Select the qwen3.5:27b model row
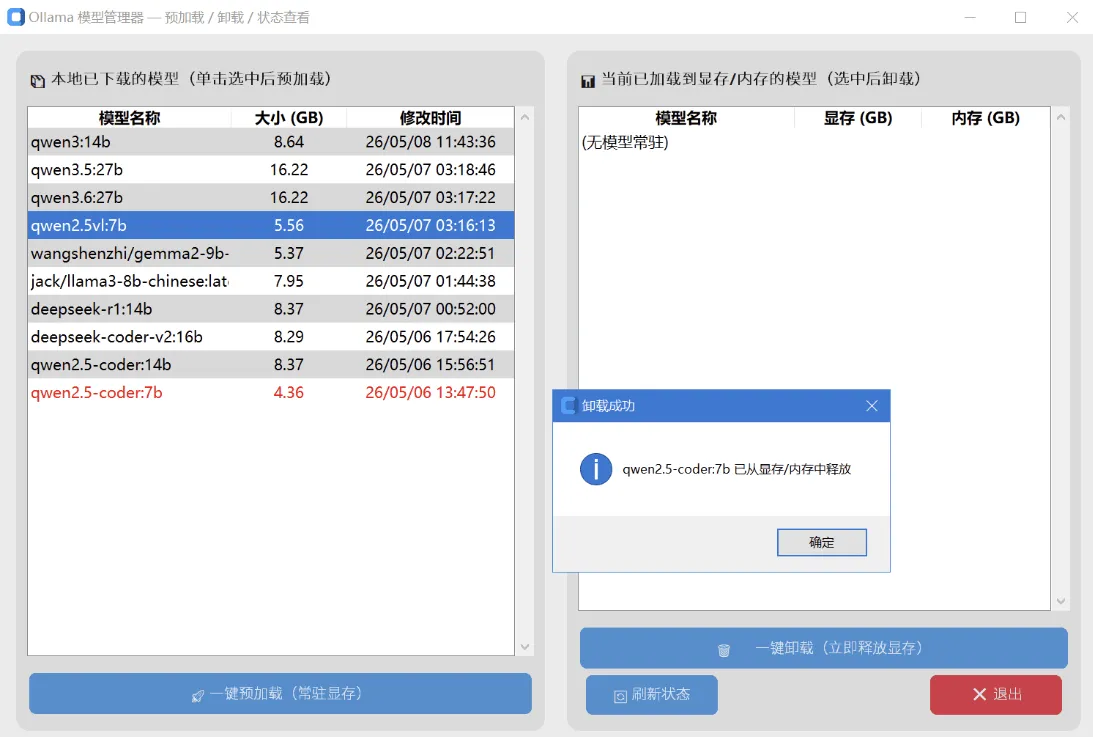 pyautogui.click(x=271, y=169)
